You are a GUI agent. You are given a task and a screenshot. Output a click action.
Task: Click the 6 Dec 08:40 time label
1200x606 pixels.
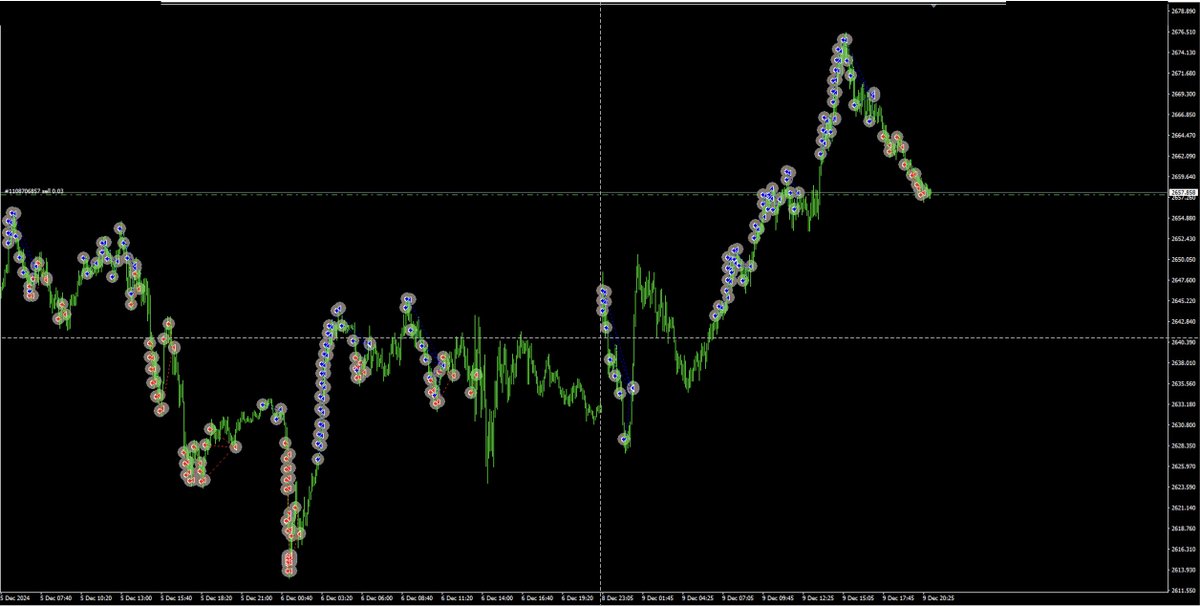click(418, 598)
